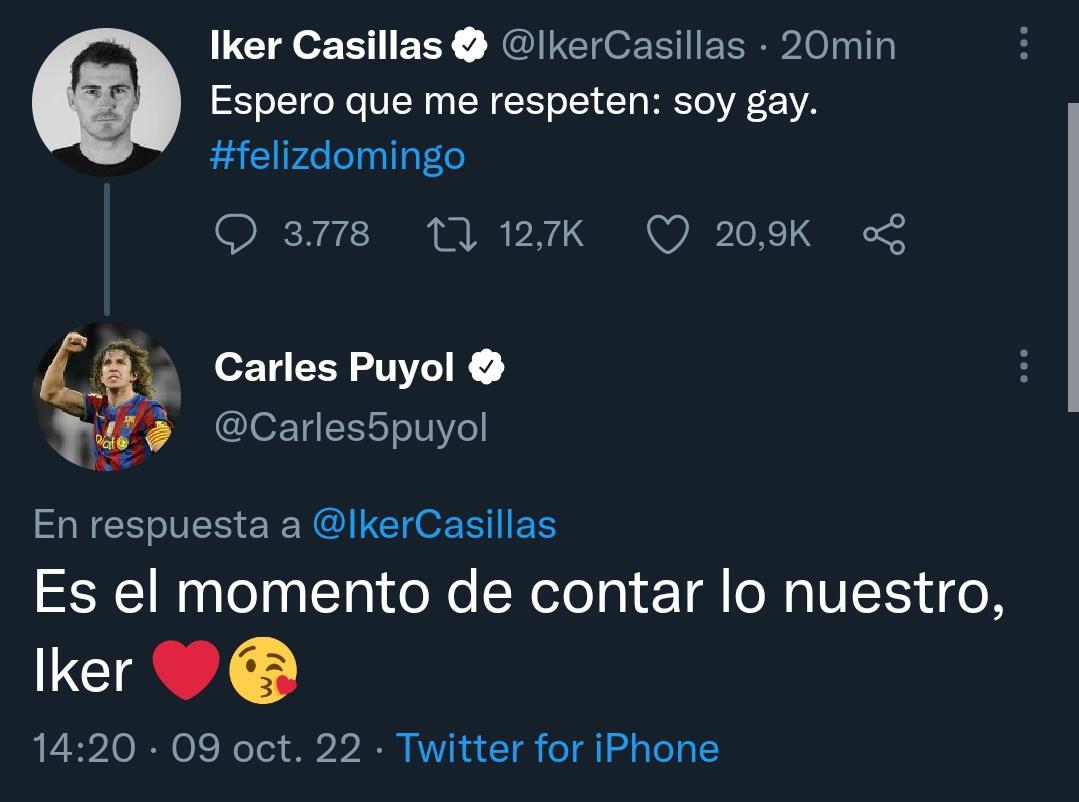Screen dimensions: 1079x802
Task: Open the #felizdomingo hashtag
Action: tap(336, 155)
